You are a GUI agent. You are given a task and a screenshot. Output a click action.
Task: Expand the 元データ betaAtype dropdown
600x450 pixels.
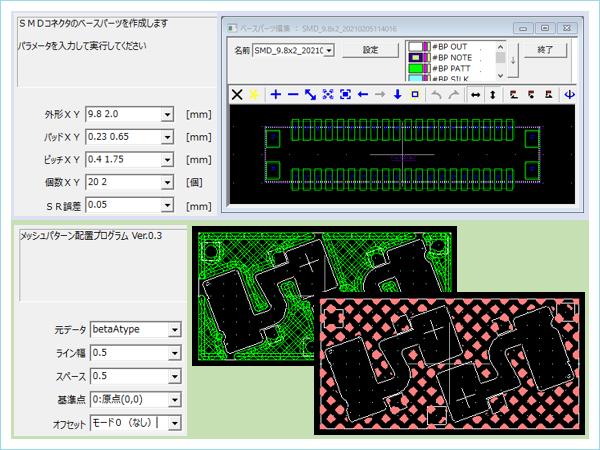(x=174, y=329)
